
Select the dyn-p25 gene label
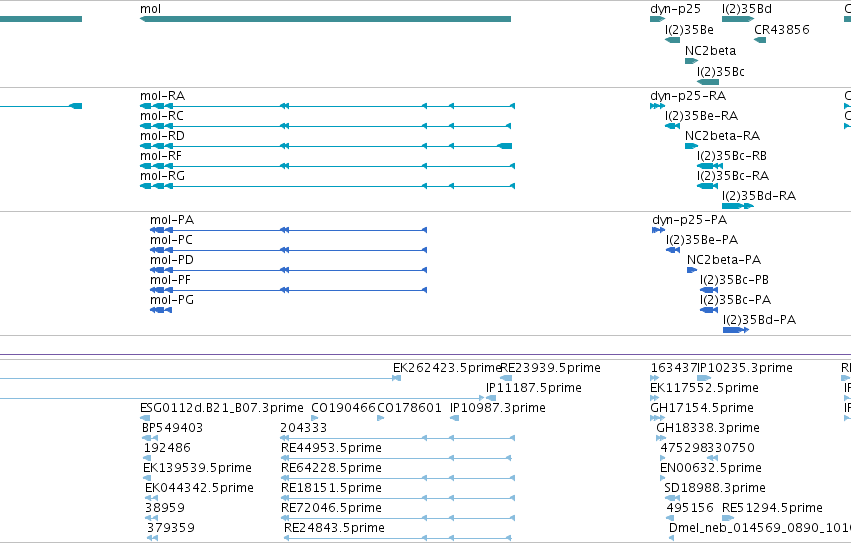coord(675,9)
